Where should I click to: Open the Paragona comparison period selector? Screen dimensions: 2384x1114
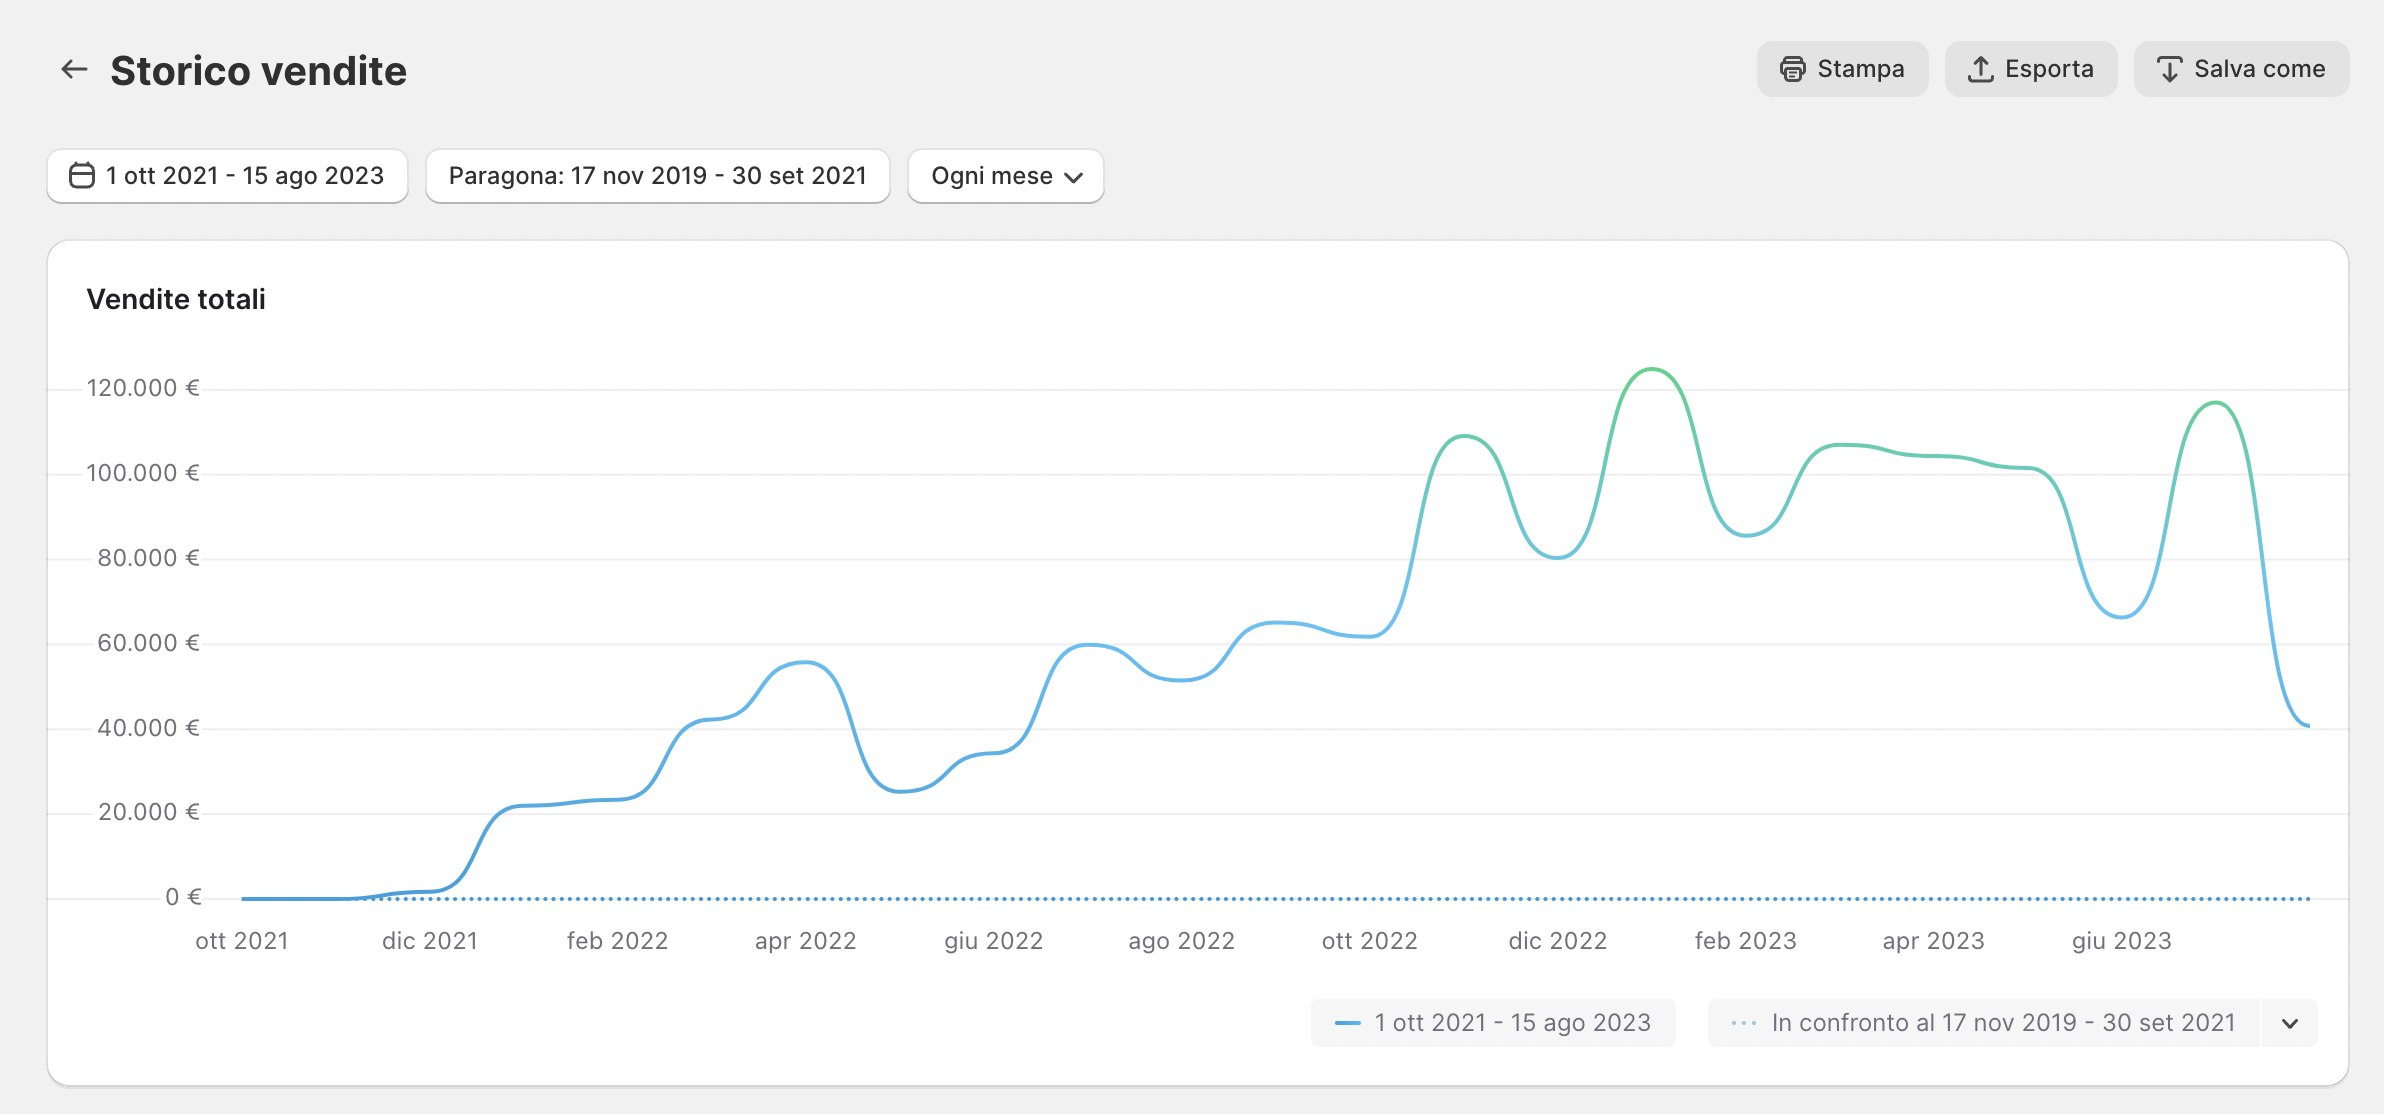(x=657, y=176)
